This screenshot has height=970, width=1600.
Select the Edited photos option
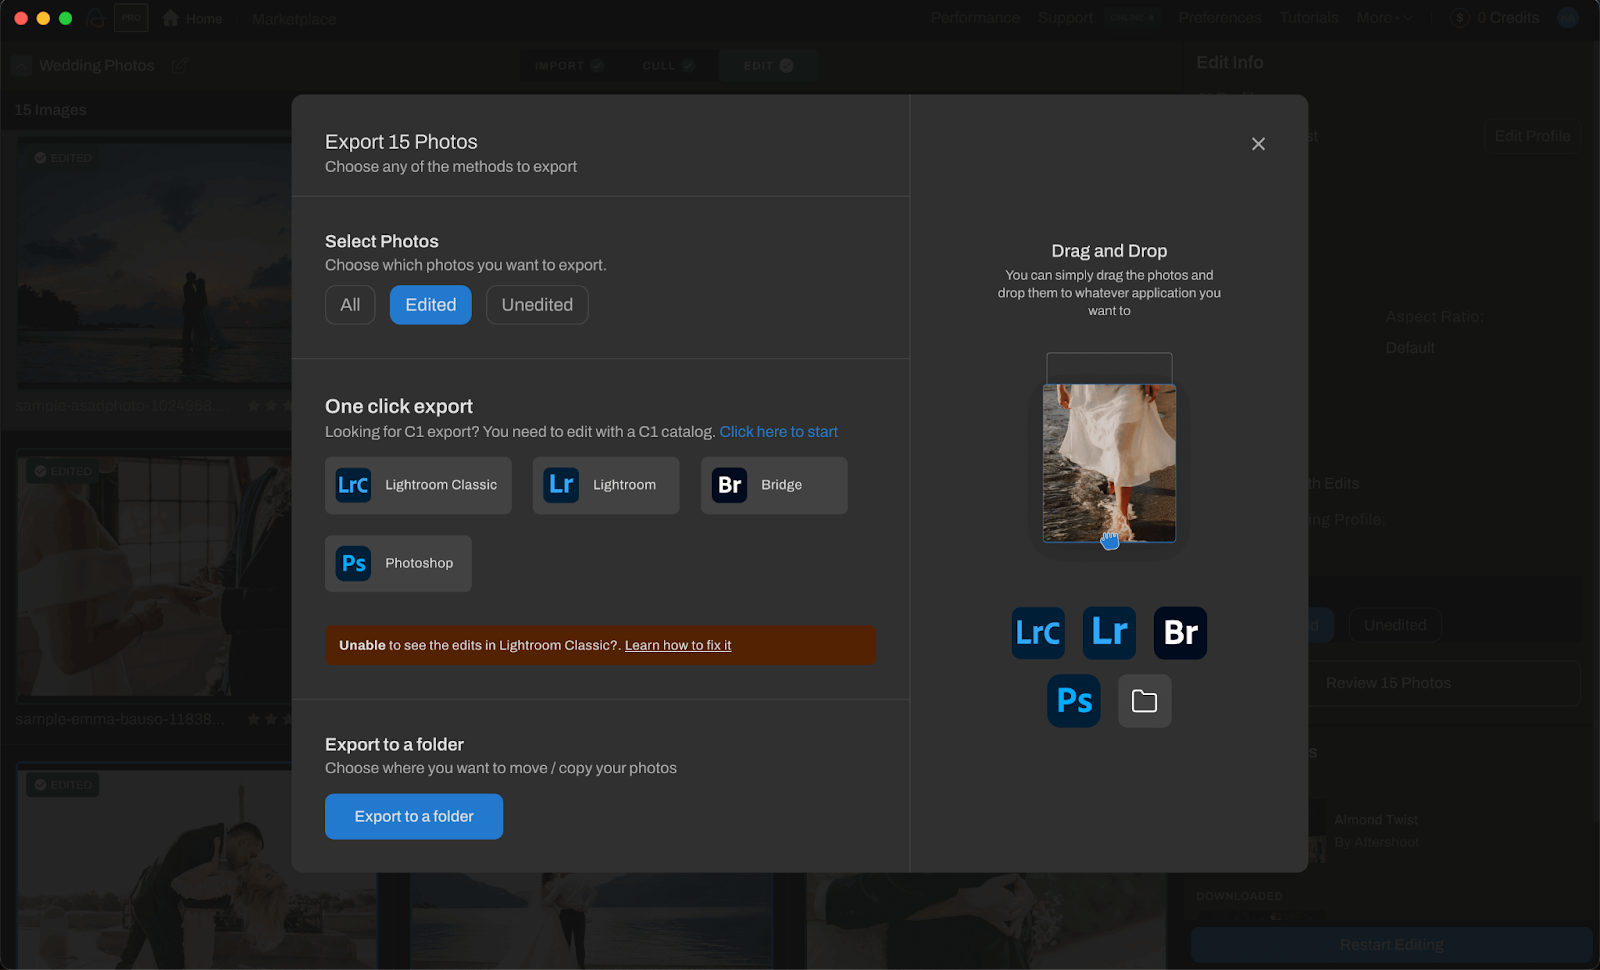point(430,305)
